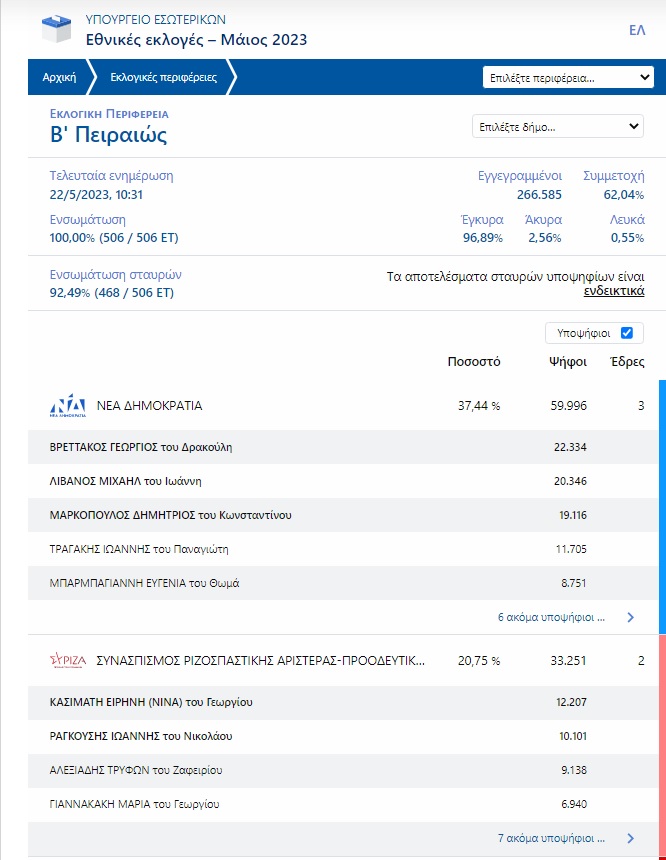Expand 6 ακόμα υποψήφιοι list
The width and height of the screenshot is (666, 860).
pyautogui.click(x=551, y=618)
